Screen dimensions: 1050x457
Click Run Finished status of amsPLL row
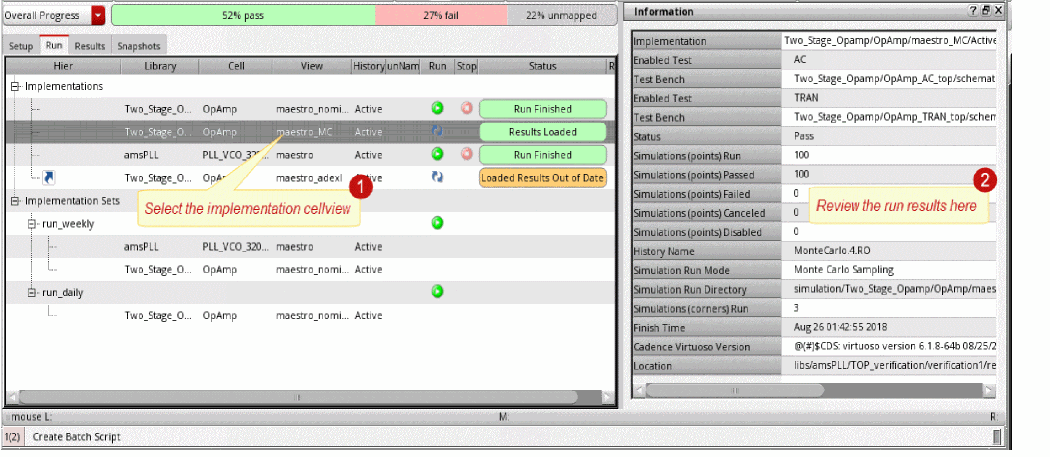(542, 154)
